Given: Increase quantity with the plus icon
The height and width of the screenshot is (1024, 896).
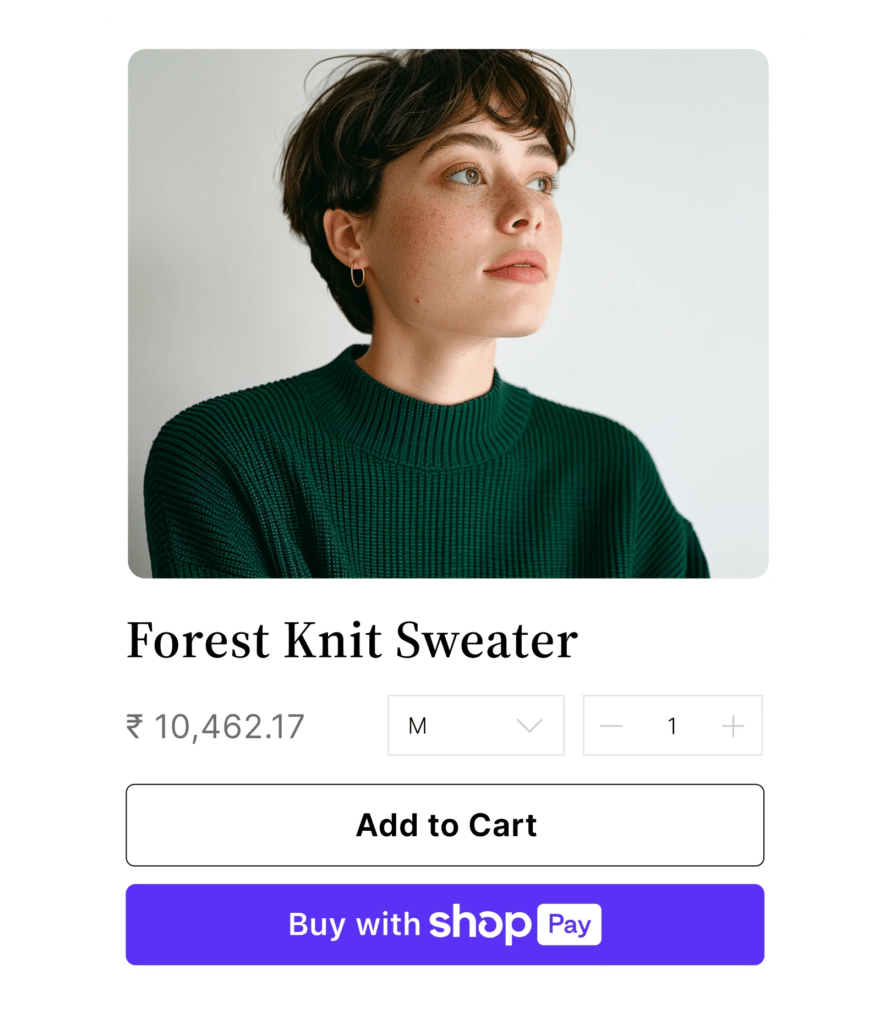Looking at the screenshot, I should pos(733,726).
